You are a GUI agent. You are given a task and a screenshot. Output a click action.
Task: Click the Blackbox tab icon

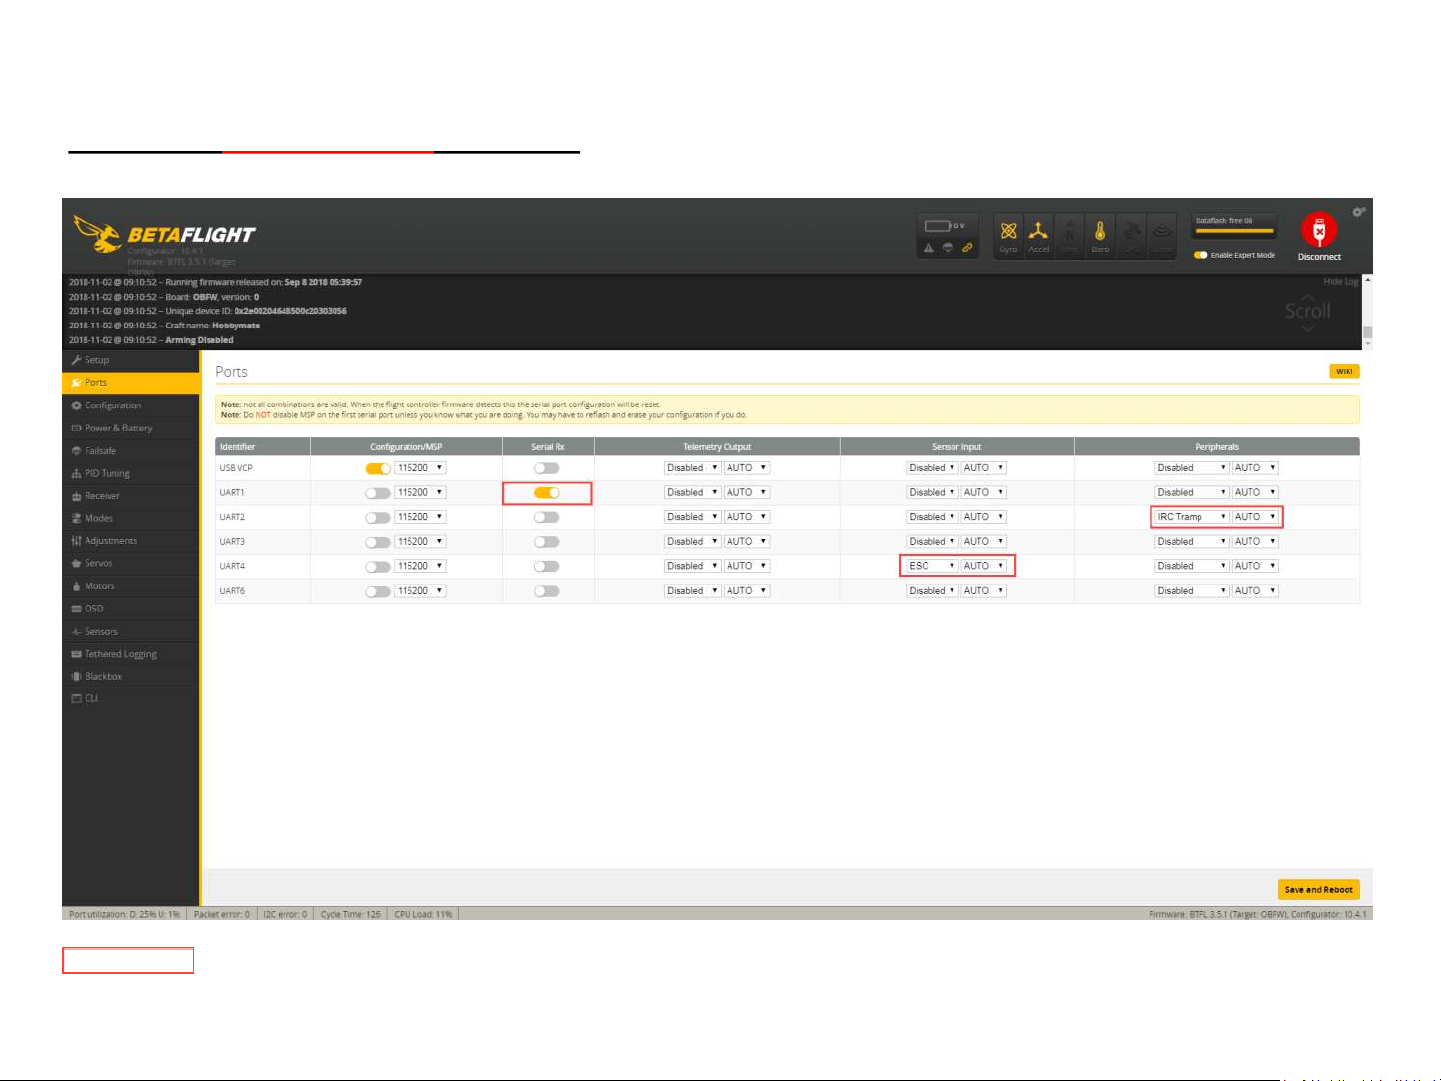[x=76, y=676]
